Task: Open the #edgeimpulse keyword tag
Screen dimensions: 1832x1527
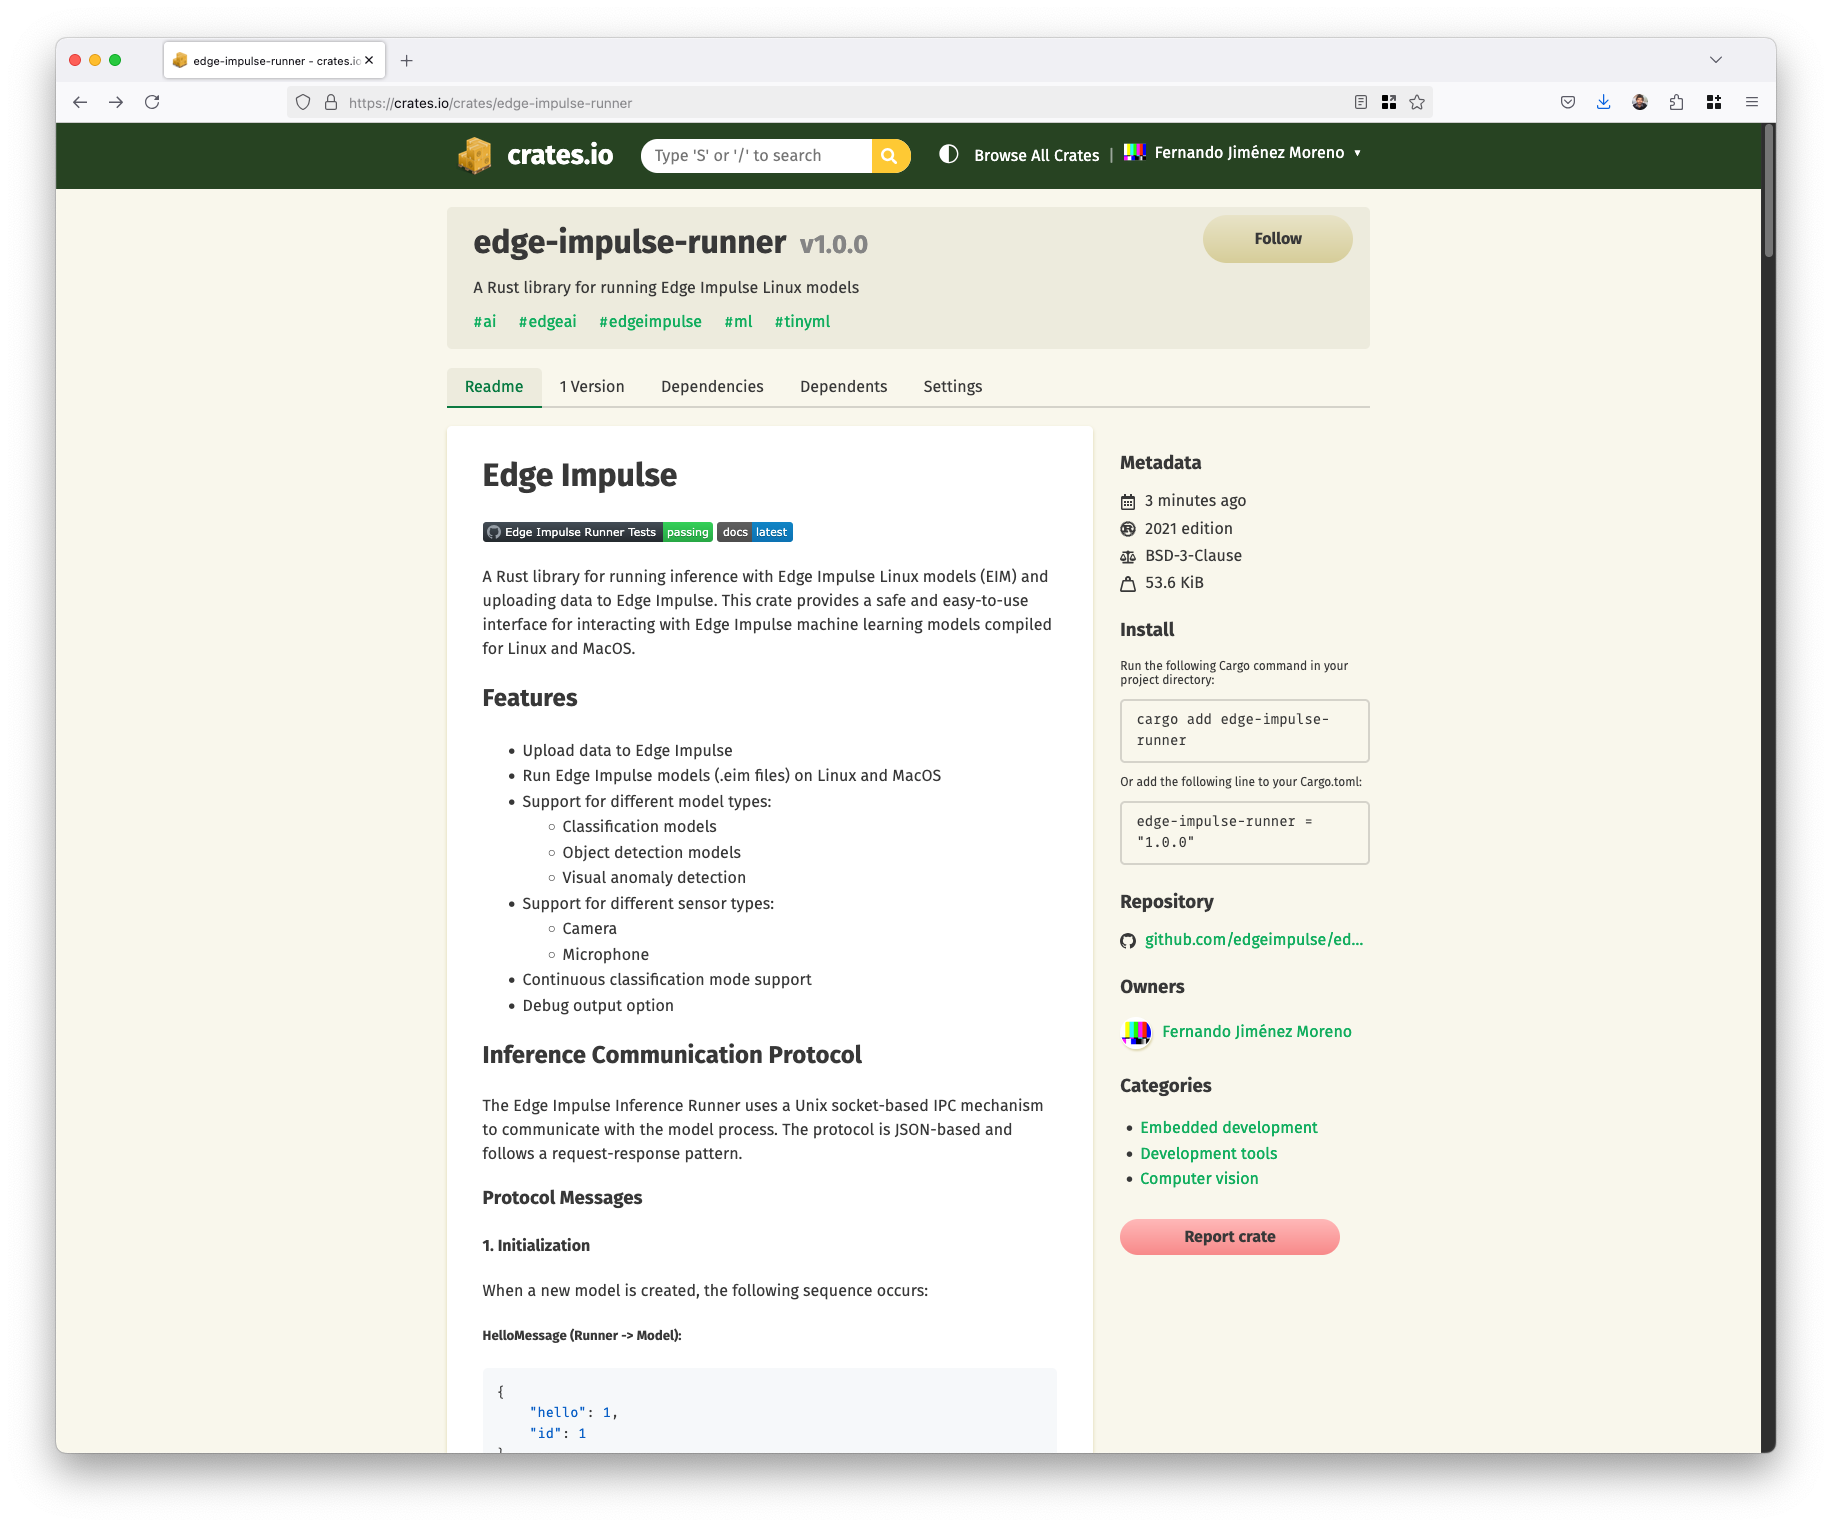Action: (651, 321)
